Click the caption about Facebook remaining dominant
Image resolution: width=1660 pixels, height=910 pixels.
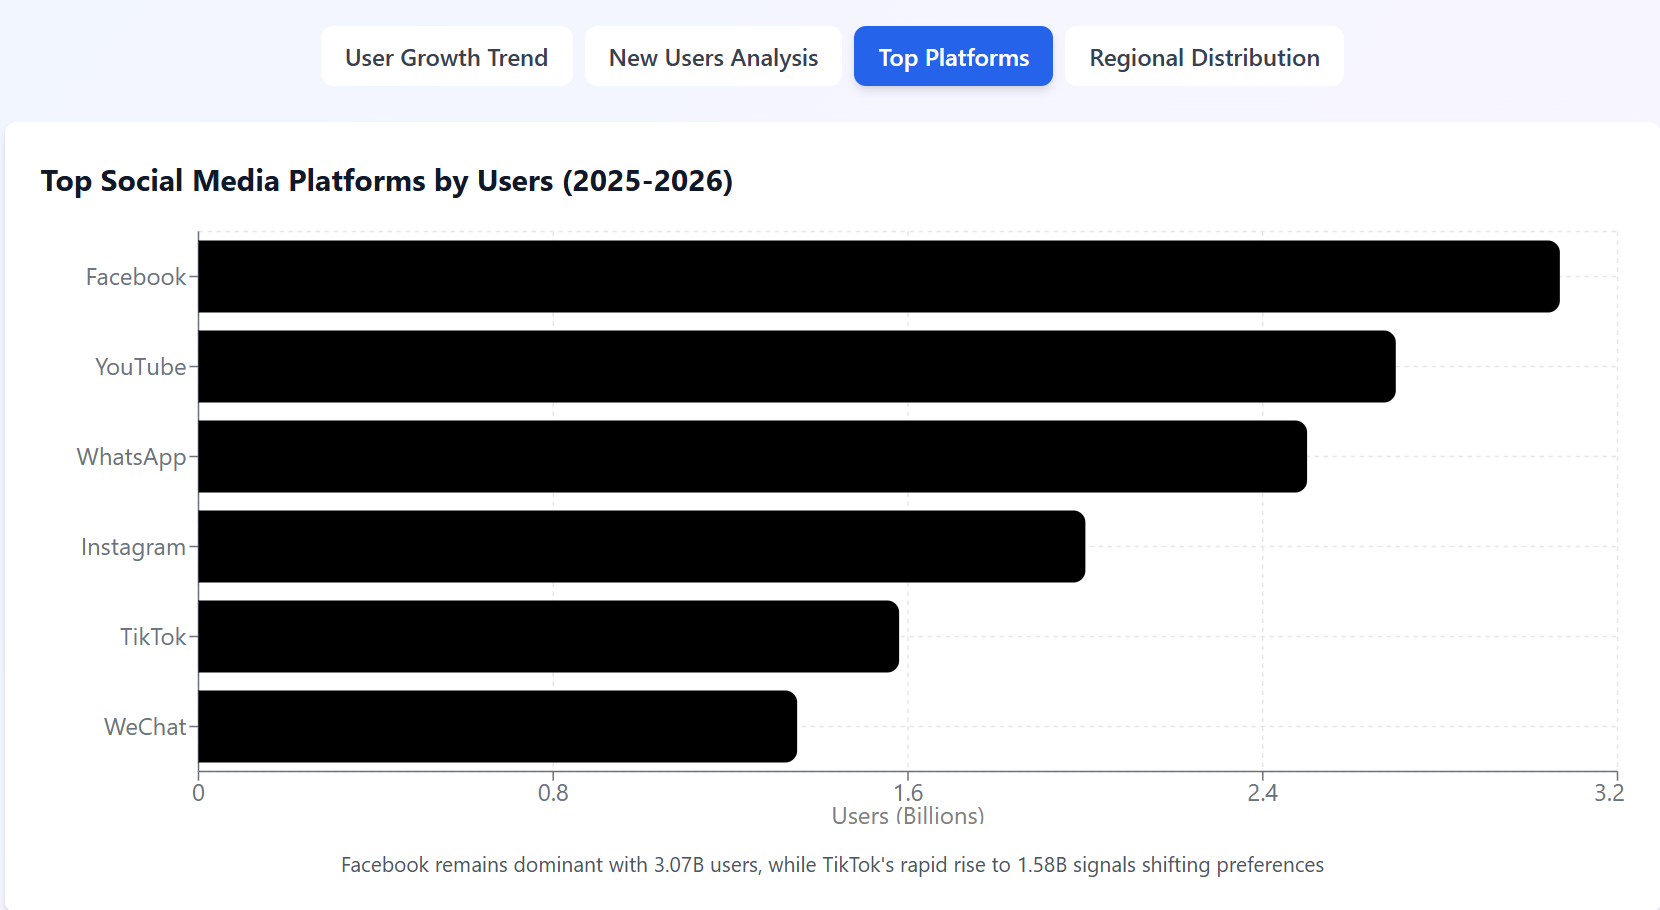tap(832, 865)
